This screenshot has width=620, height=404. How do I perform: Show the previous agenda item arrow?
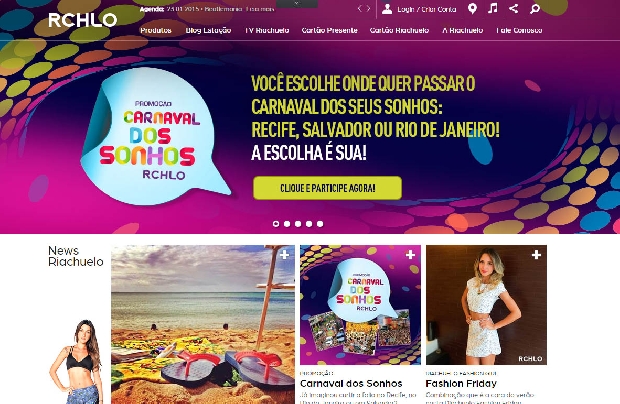coord(359,8)
